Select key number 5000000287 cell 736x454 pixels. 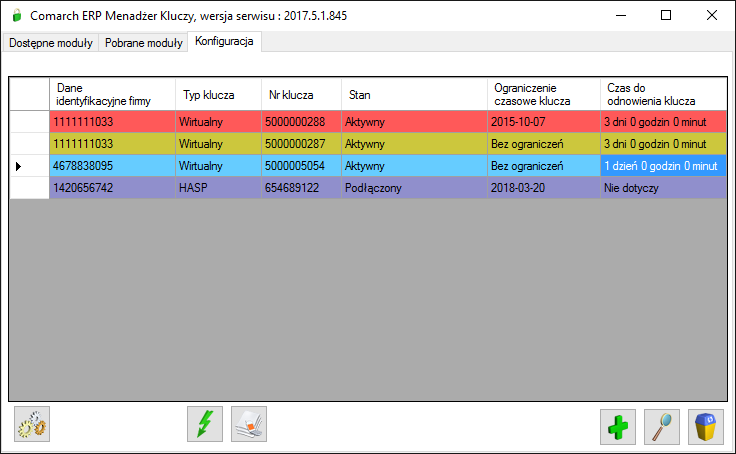[301, 144]
